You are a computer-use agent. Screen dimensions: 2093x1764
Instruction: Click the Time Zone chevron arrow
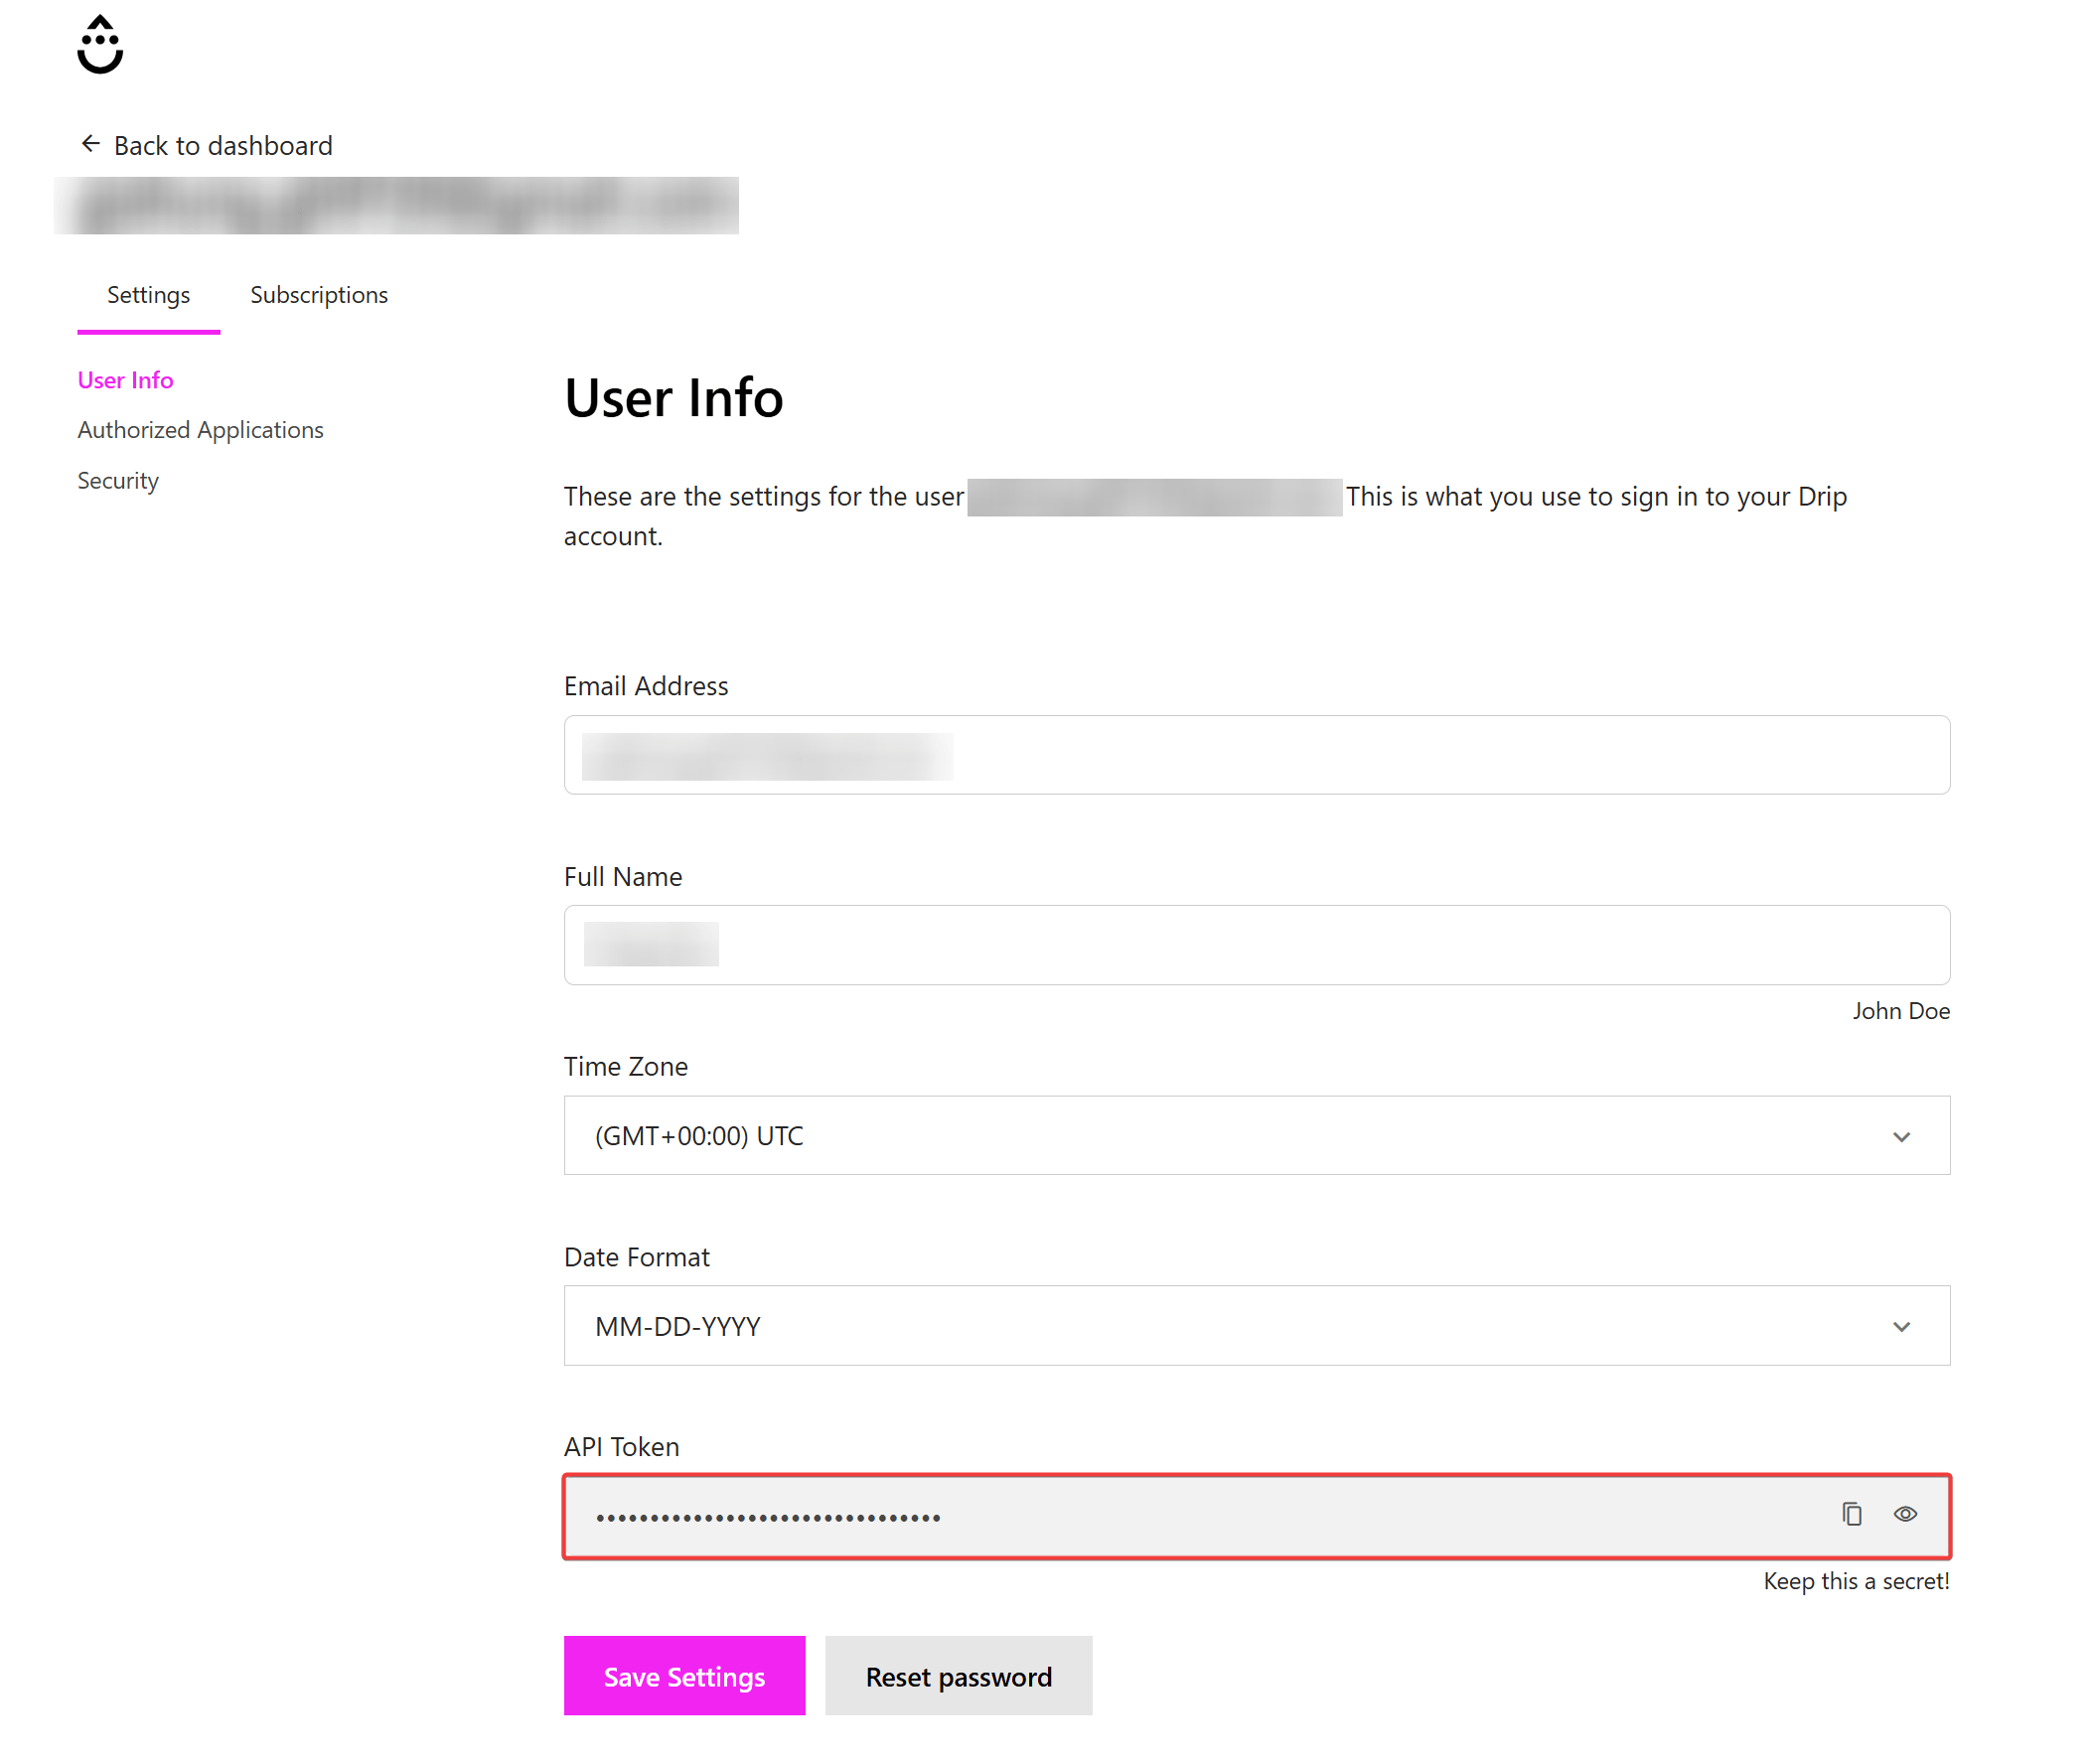click(x=1901, y=1137)
